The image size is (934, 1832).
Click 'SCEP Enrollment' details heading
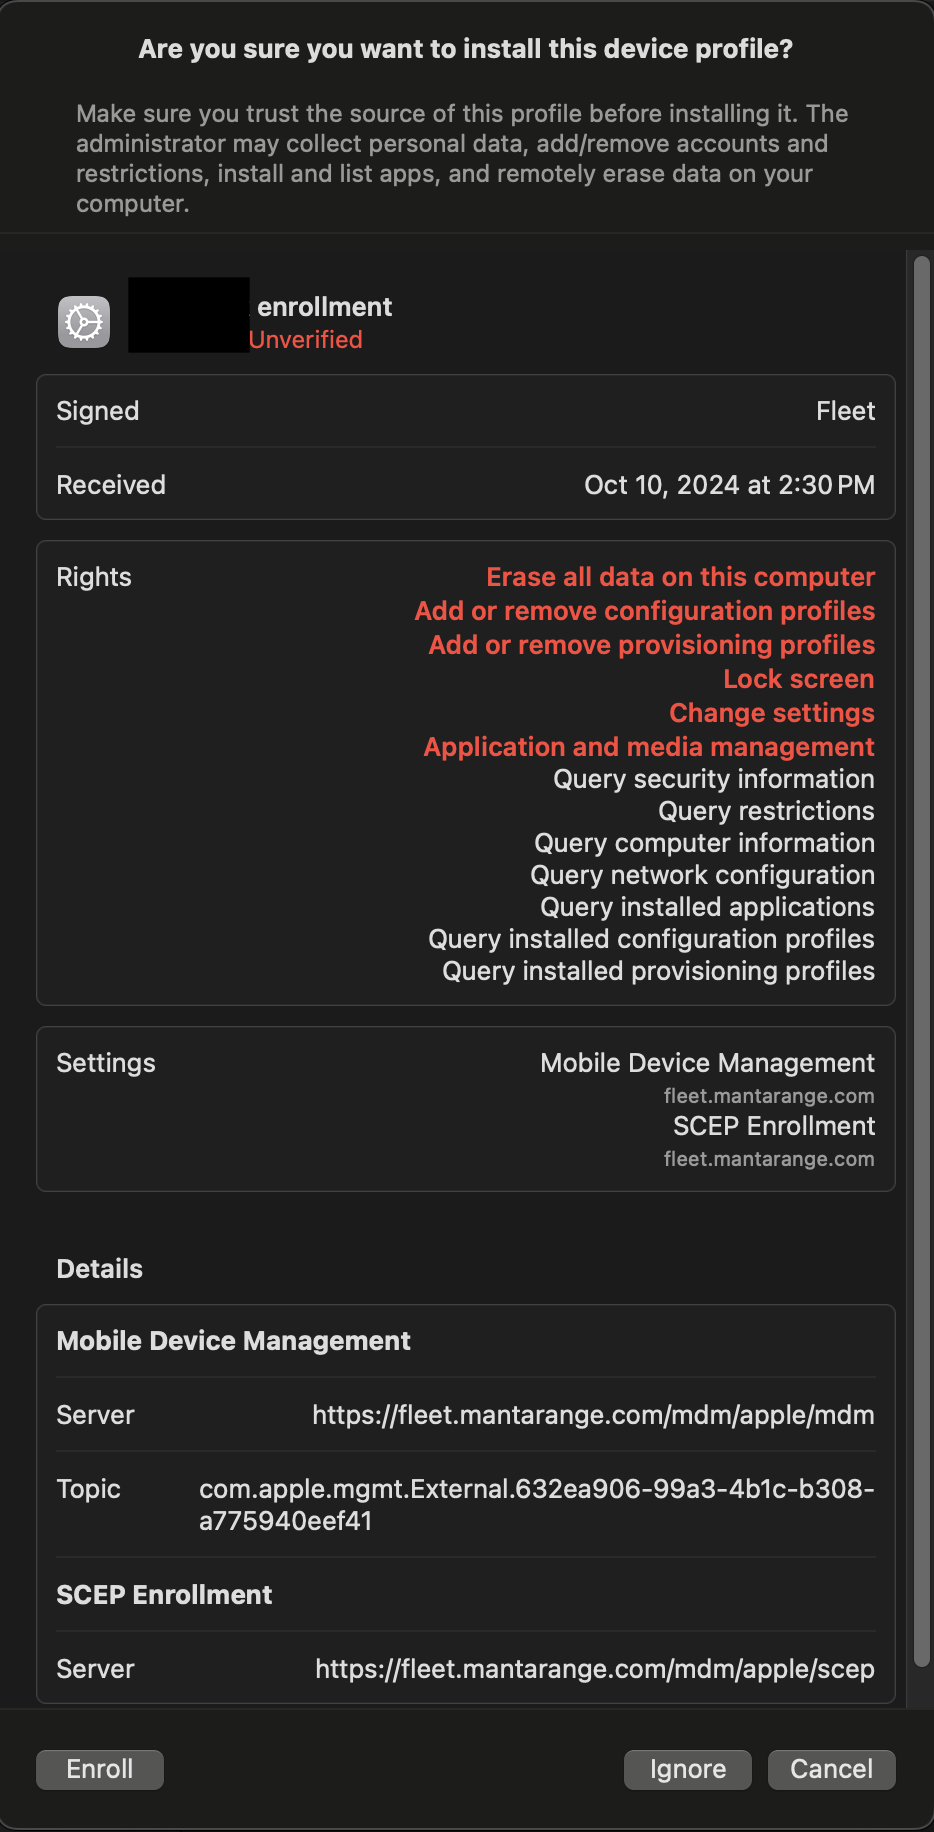[x=164, y=1595]
